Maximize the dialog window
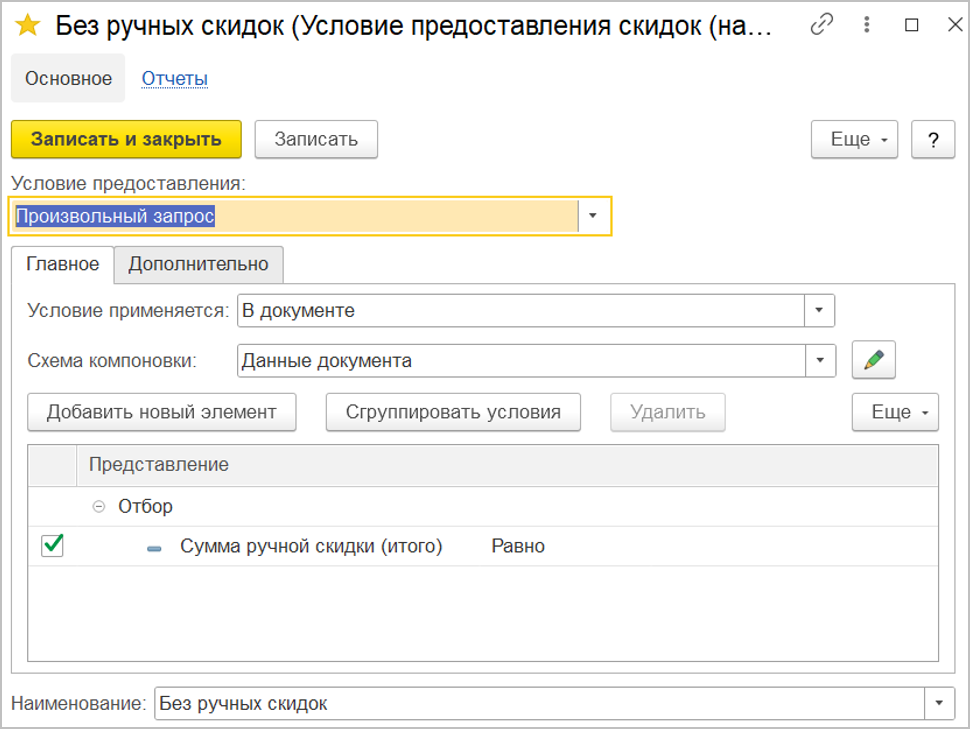Viewport: 970px width, 729px height. (911, 26)
